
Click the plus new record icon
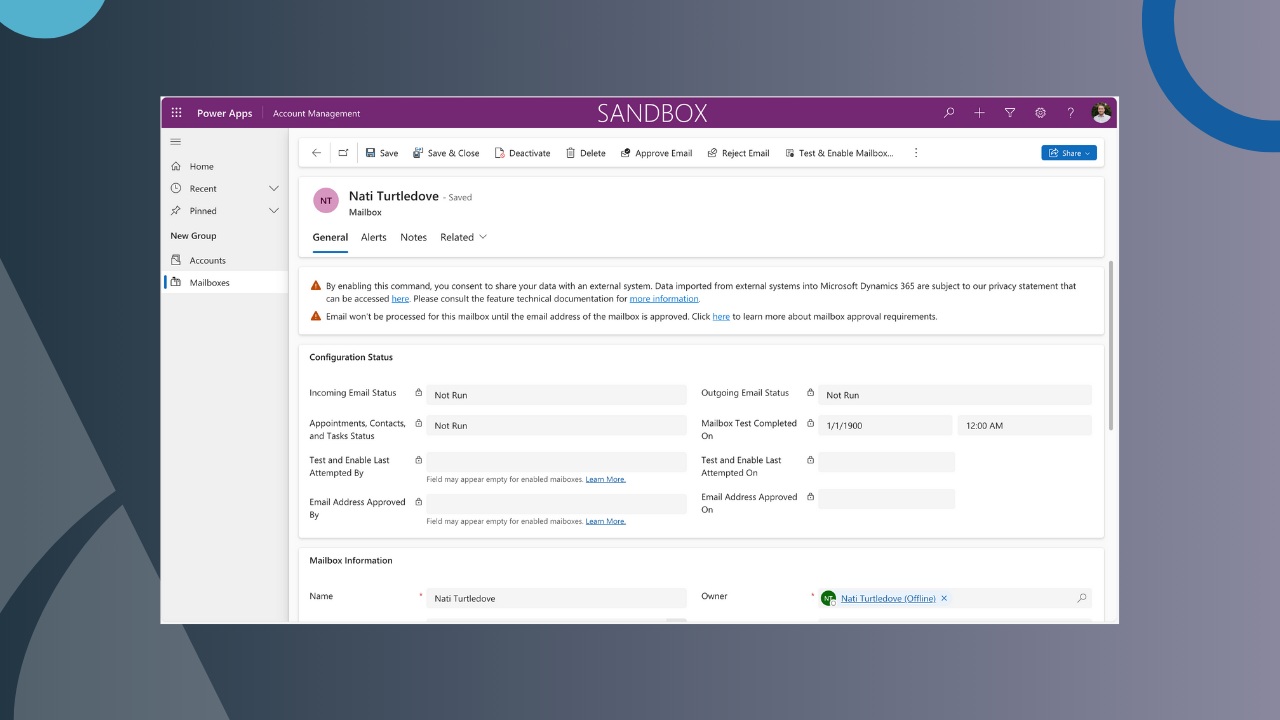click(x=979, y=113)
